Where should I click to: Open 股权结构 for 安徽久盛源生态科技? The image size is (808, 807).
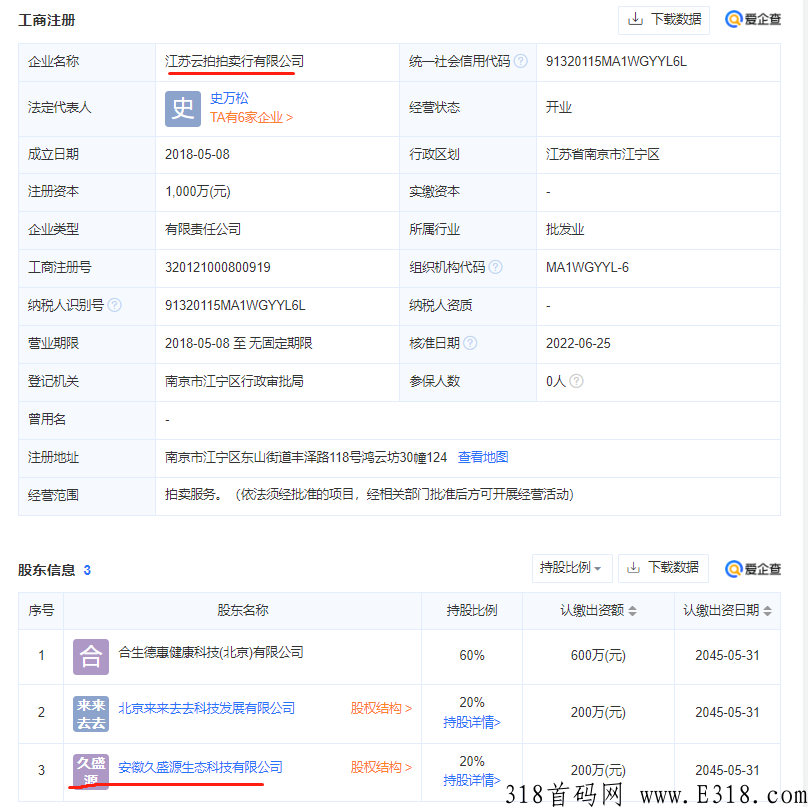(x=381, y=767)
